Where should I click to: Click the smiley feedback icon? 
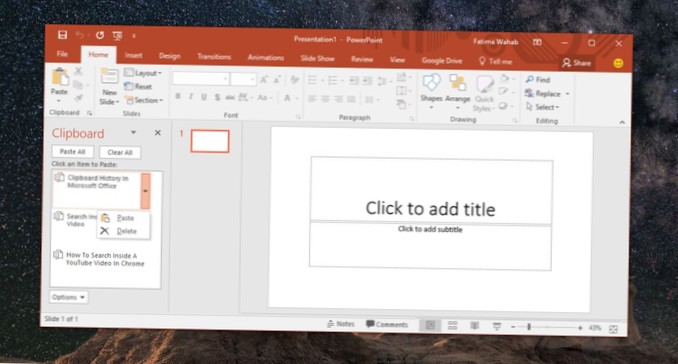[x=618, y=63]
